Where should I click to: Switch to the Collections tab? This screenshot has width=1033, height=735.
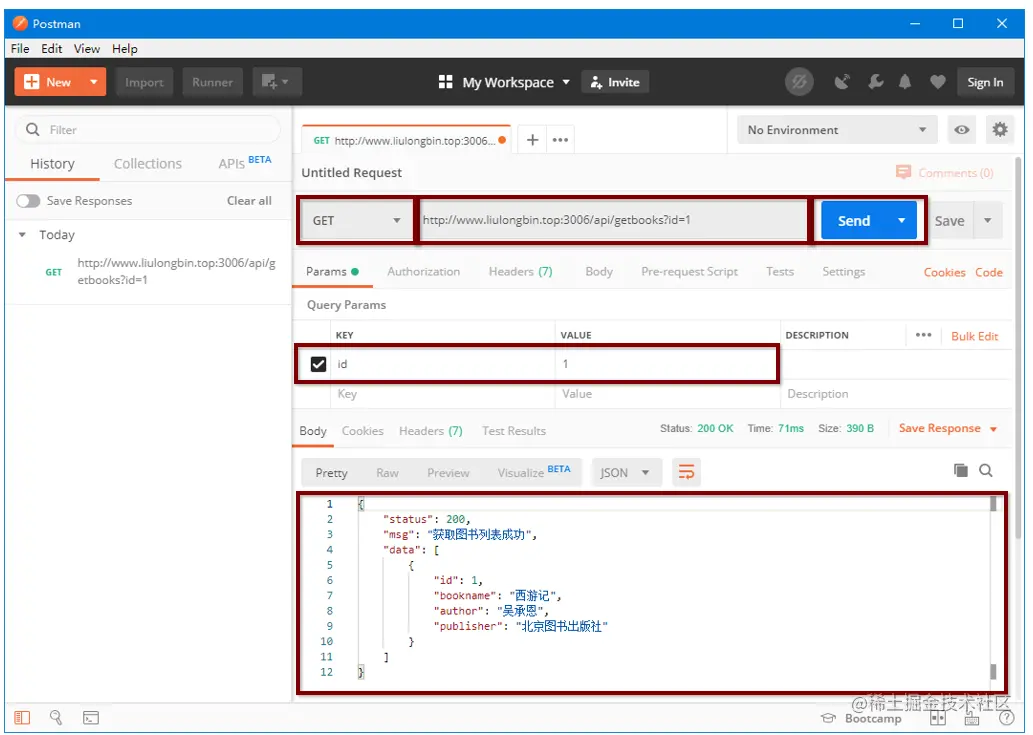[148, 164]
